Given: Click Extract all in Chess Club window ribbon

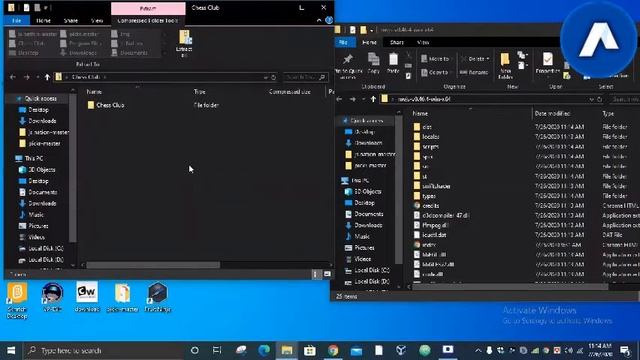Looking at the screenshot, I should pyautogui.click(x=184, y=43).
